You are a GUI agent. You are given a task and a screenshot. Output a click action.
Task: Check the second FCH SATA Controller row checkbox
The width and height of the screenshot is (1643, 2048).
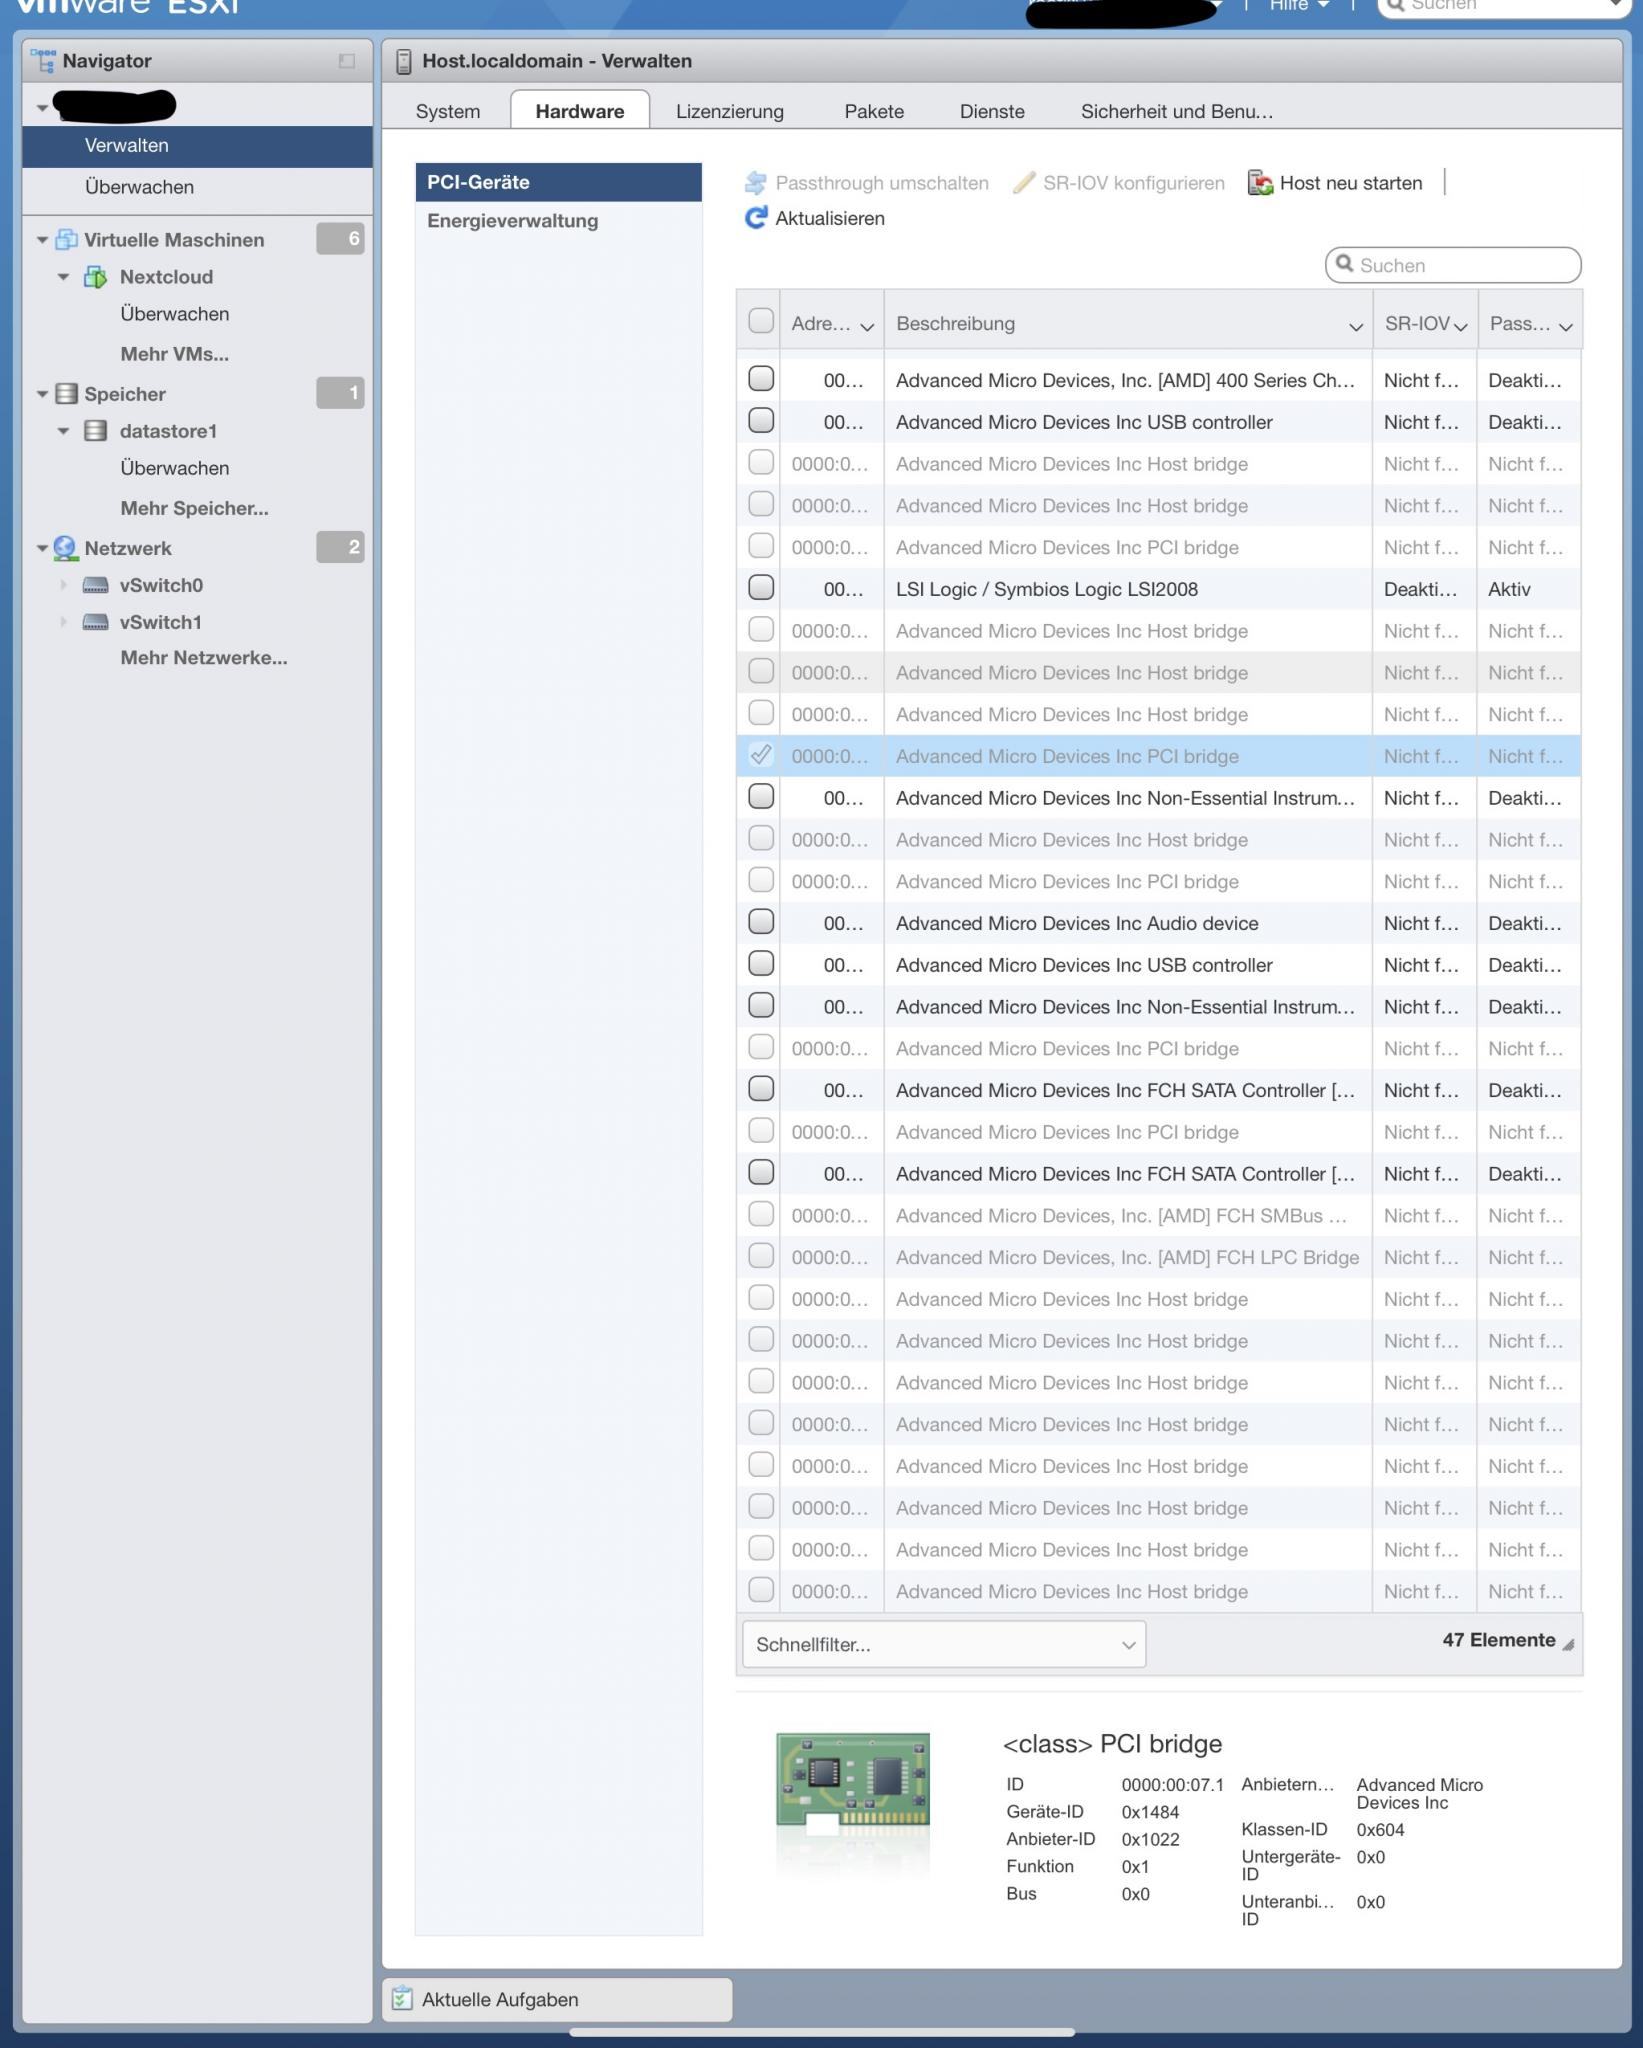tap(761, 1172)
